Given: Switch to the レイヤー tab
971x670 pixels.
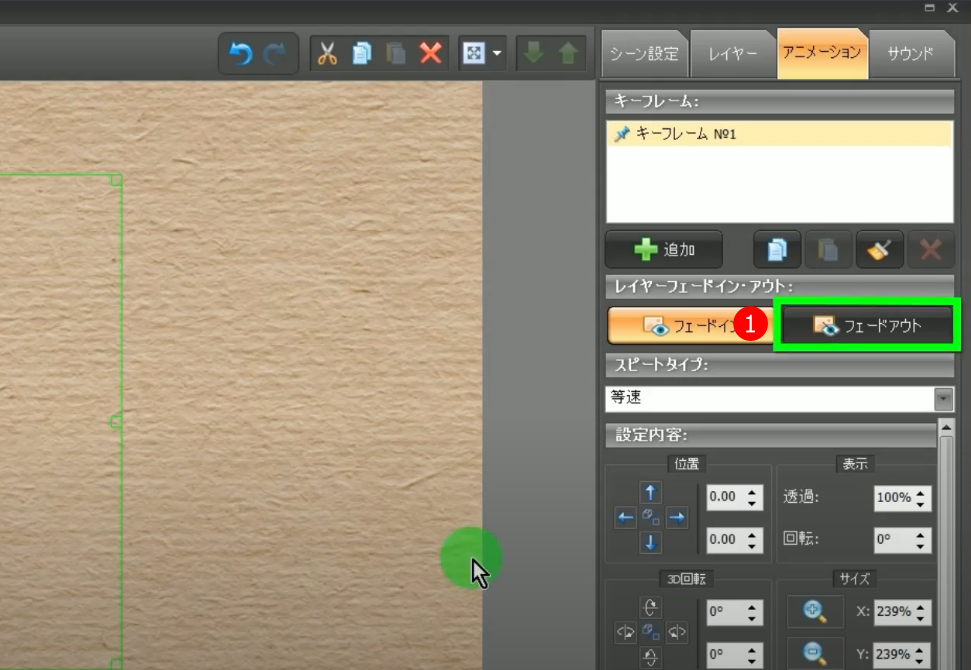Looking at the screenshot, I should (732, 54).
